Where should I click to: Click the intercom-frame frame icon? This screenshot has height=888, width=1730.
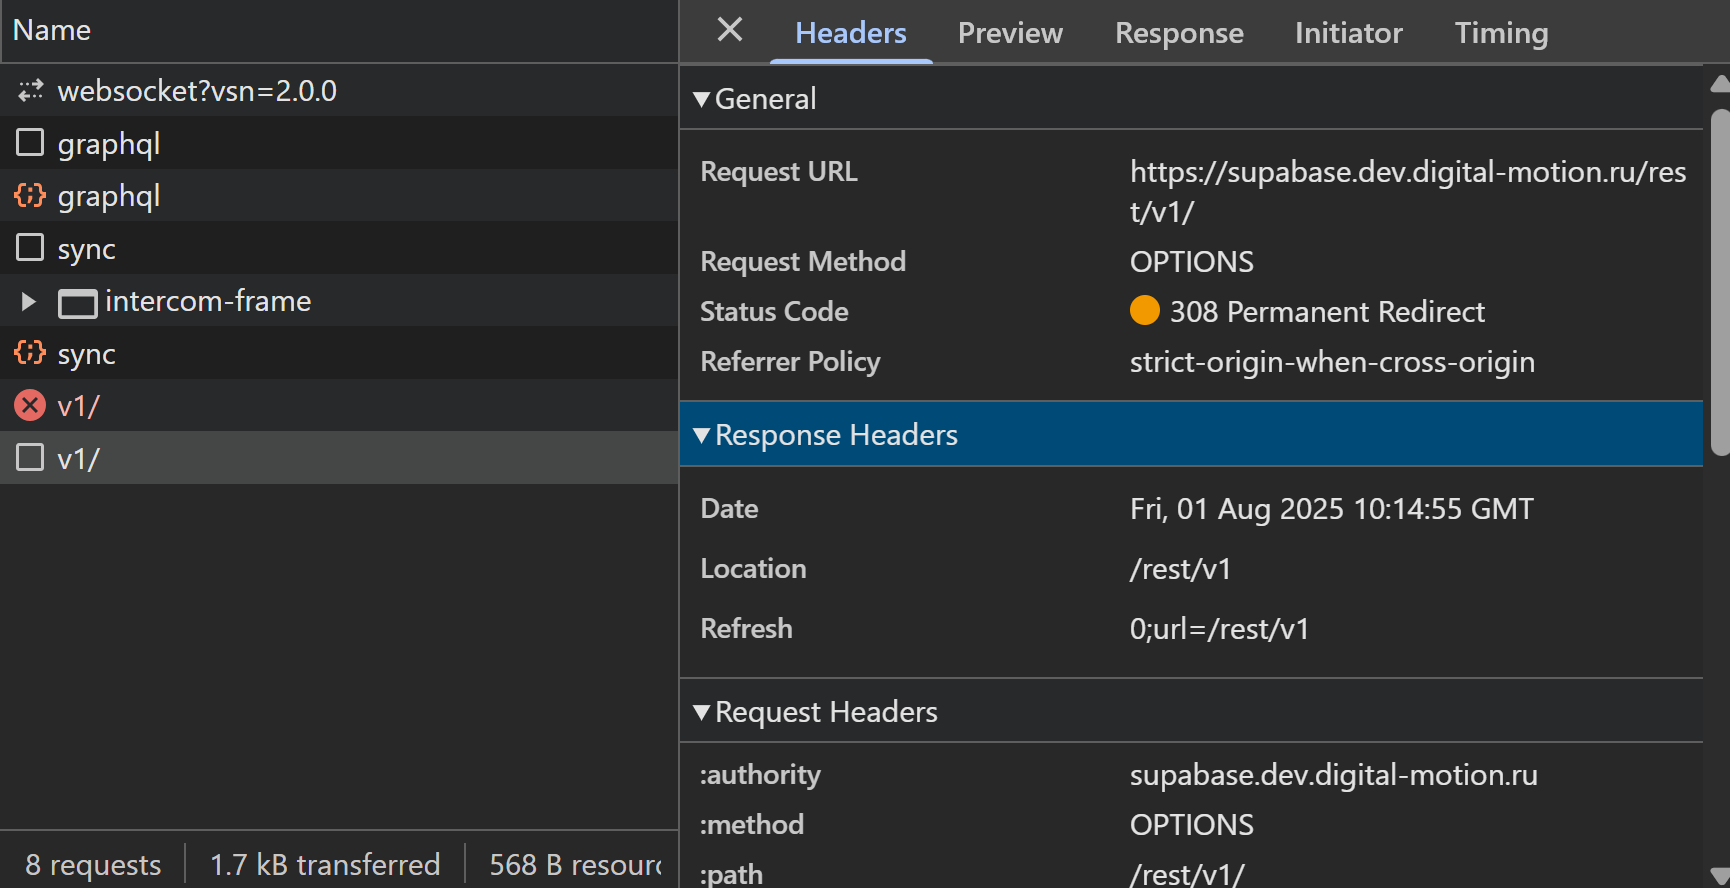(77, 302)
